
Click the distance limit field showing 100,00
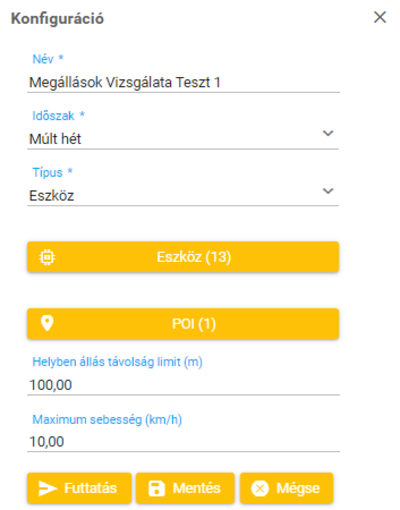click(x=183, y=385)
